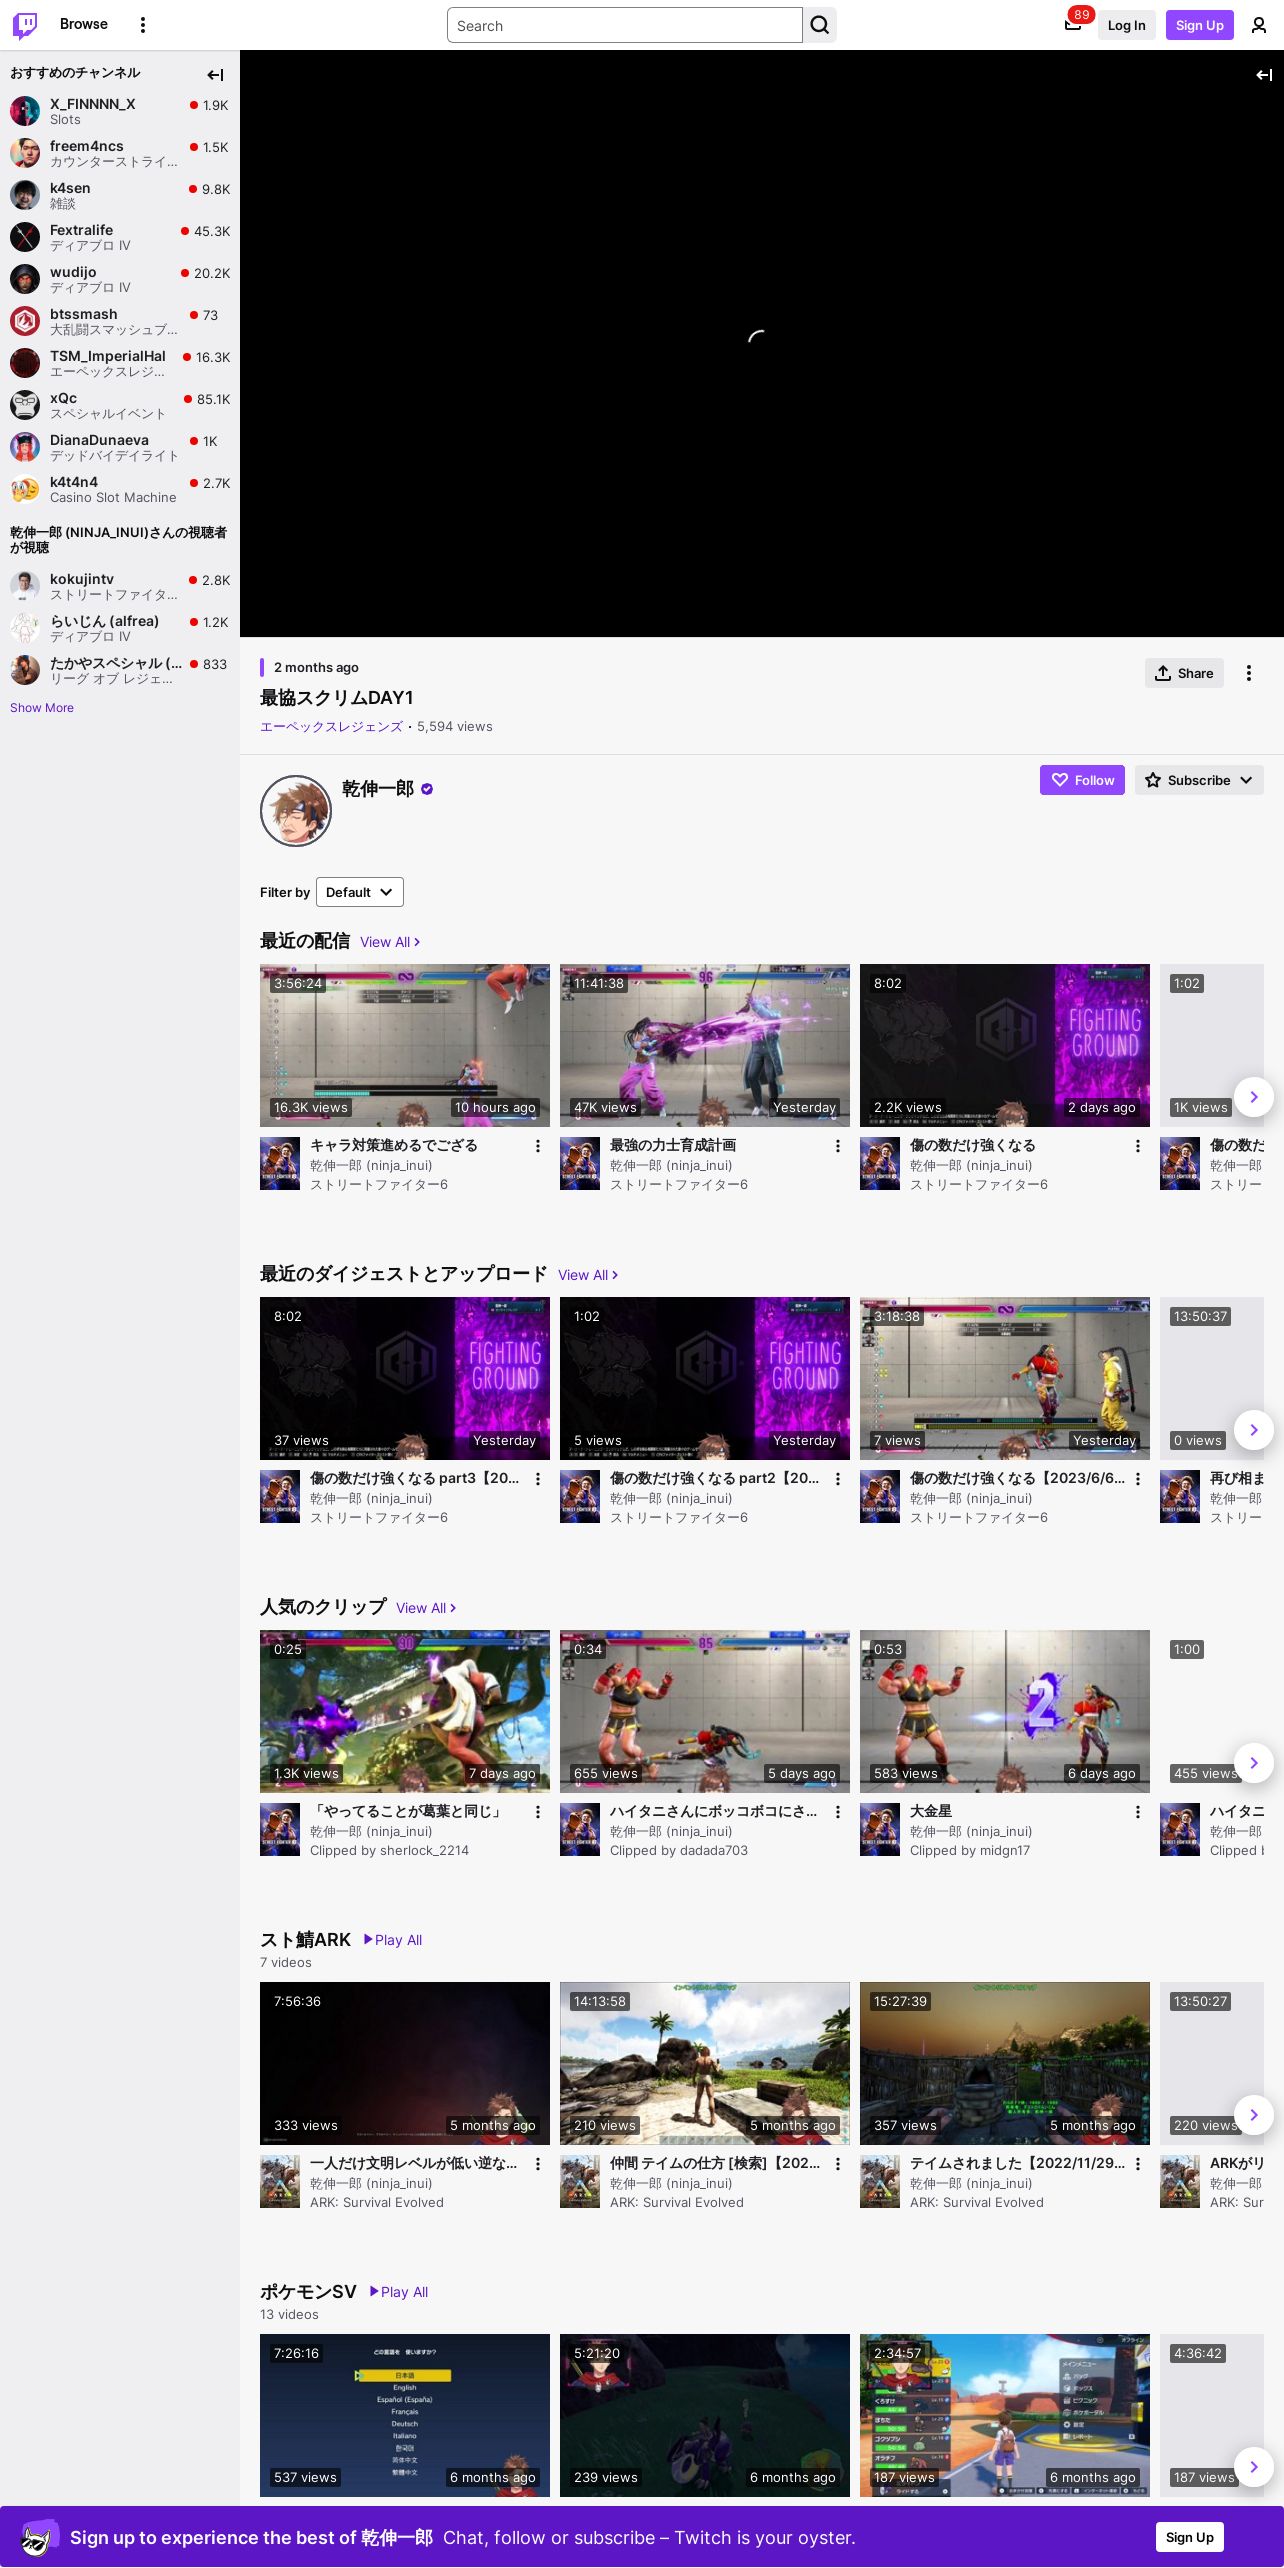The image size is (1284, 2568).
Task: Click Sign Up in the bottom banner
Action: [x=1189, y=2537]
